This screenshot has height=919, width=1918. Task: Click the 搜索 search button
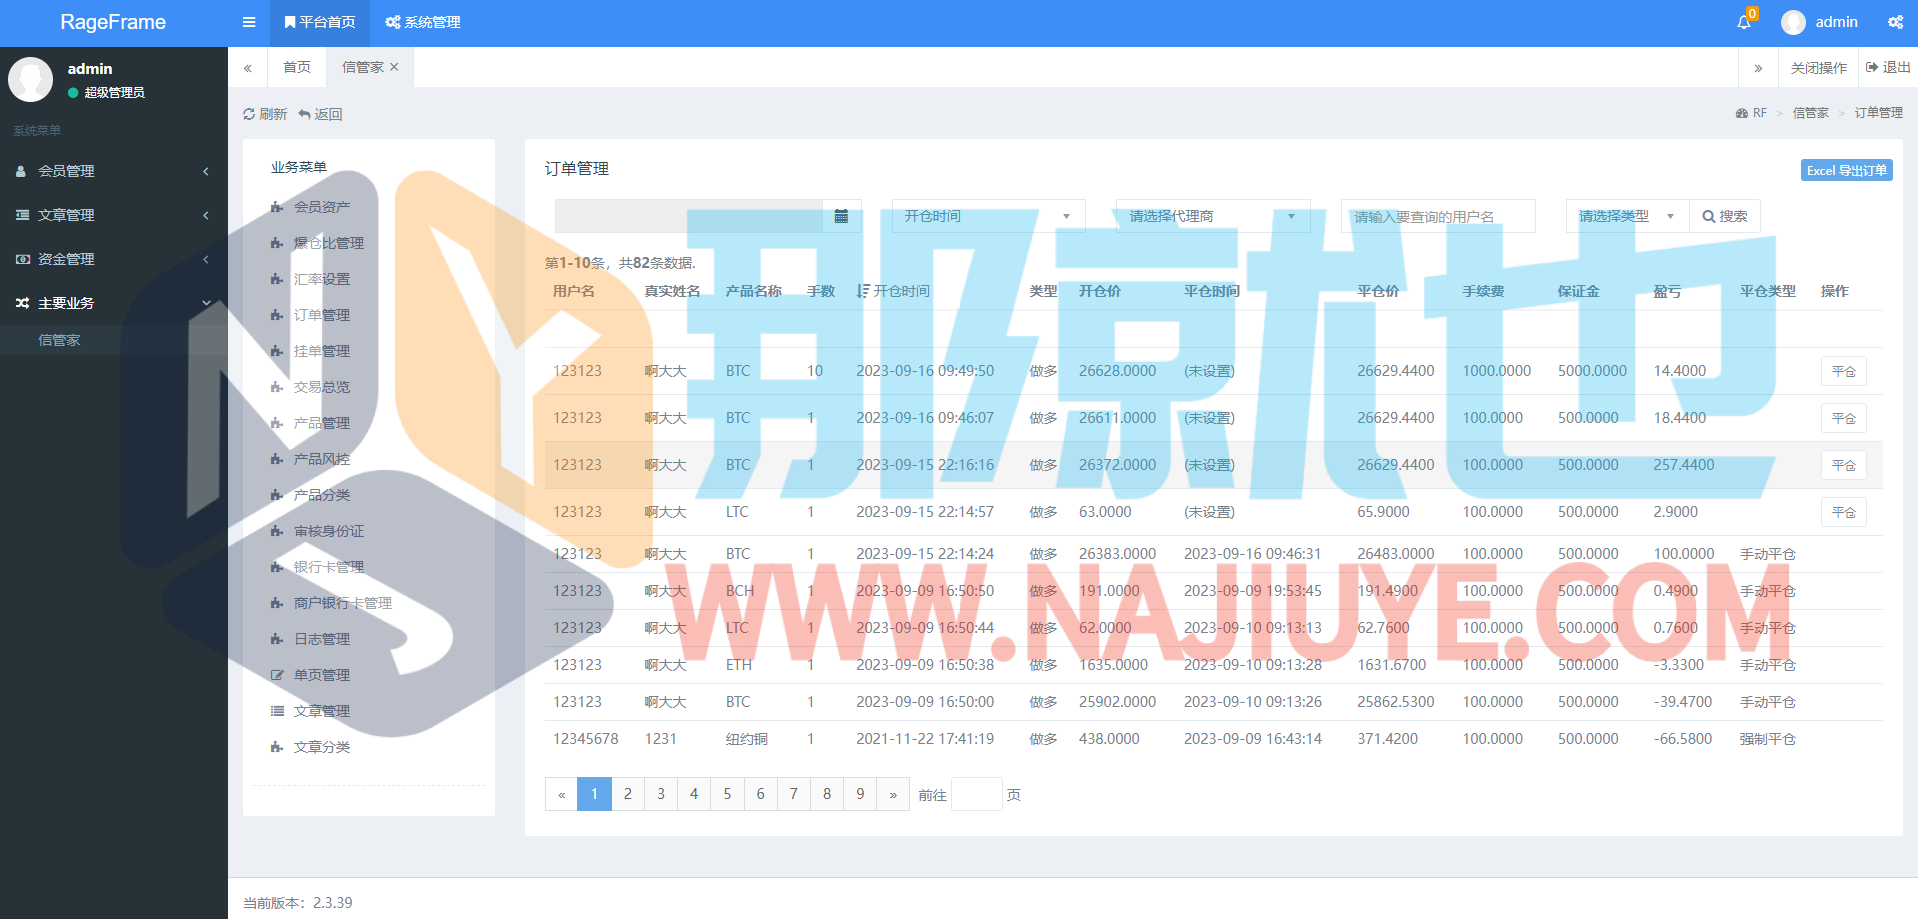click(1725, 216)
